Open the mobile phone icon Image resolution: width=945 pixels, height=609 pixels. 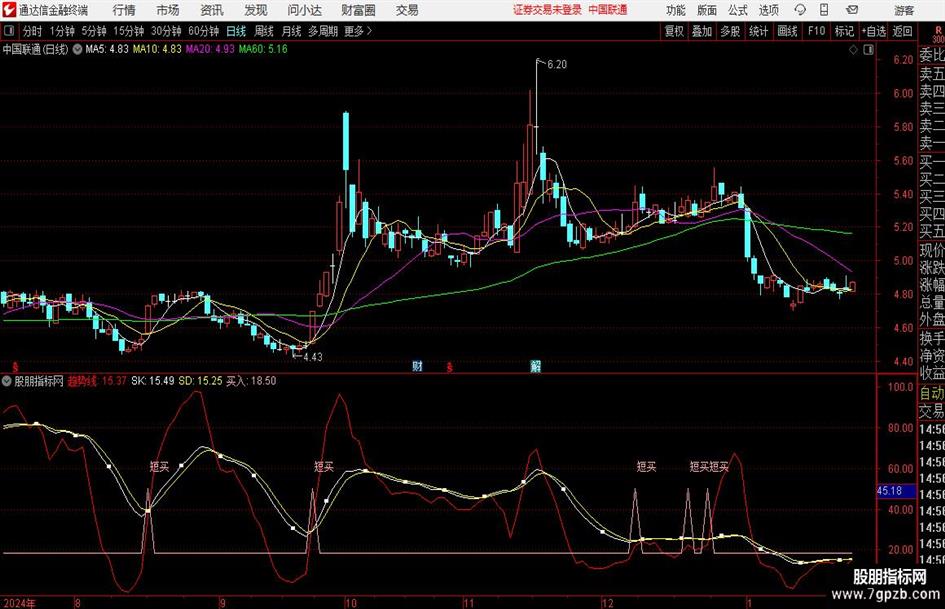point(824,10)
